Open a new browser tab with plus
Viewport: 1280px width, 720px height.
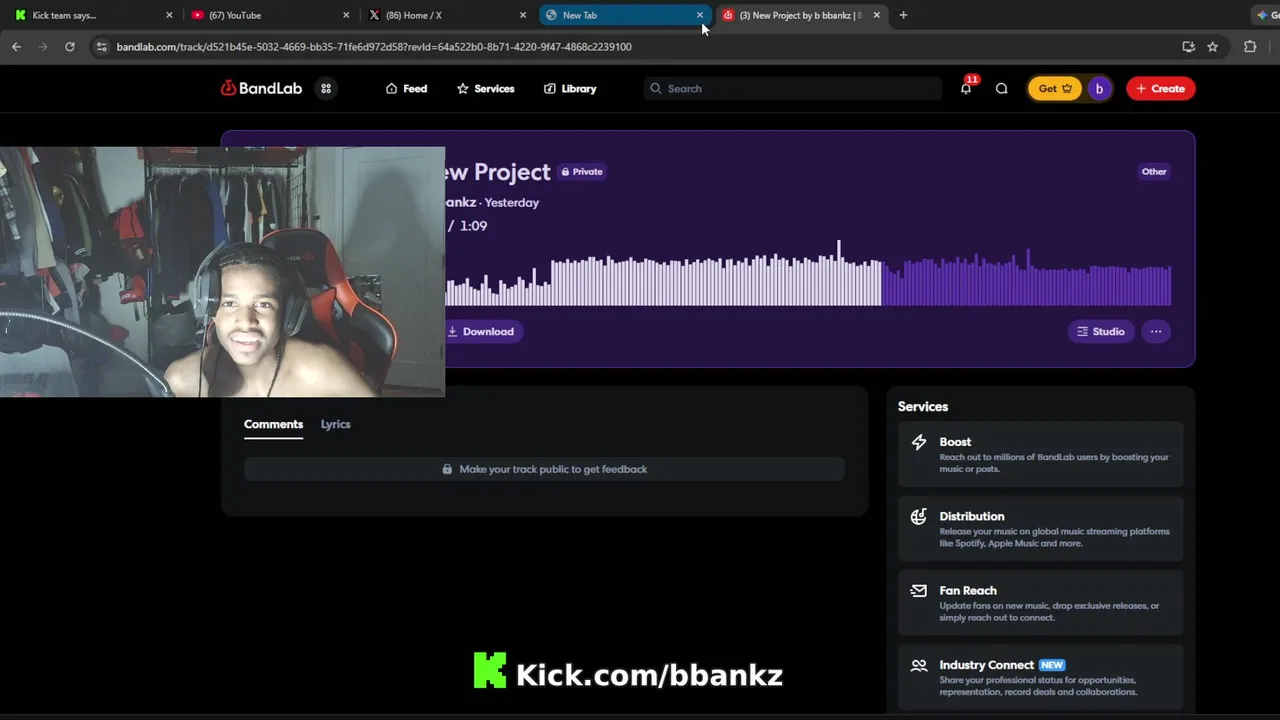coord(903,15)
